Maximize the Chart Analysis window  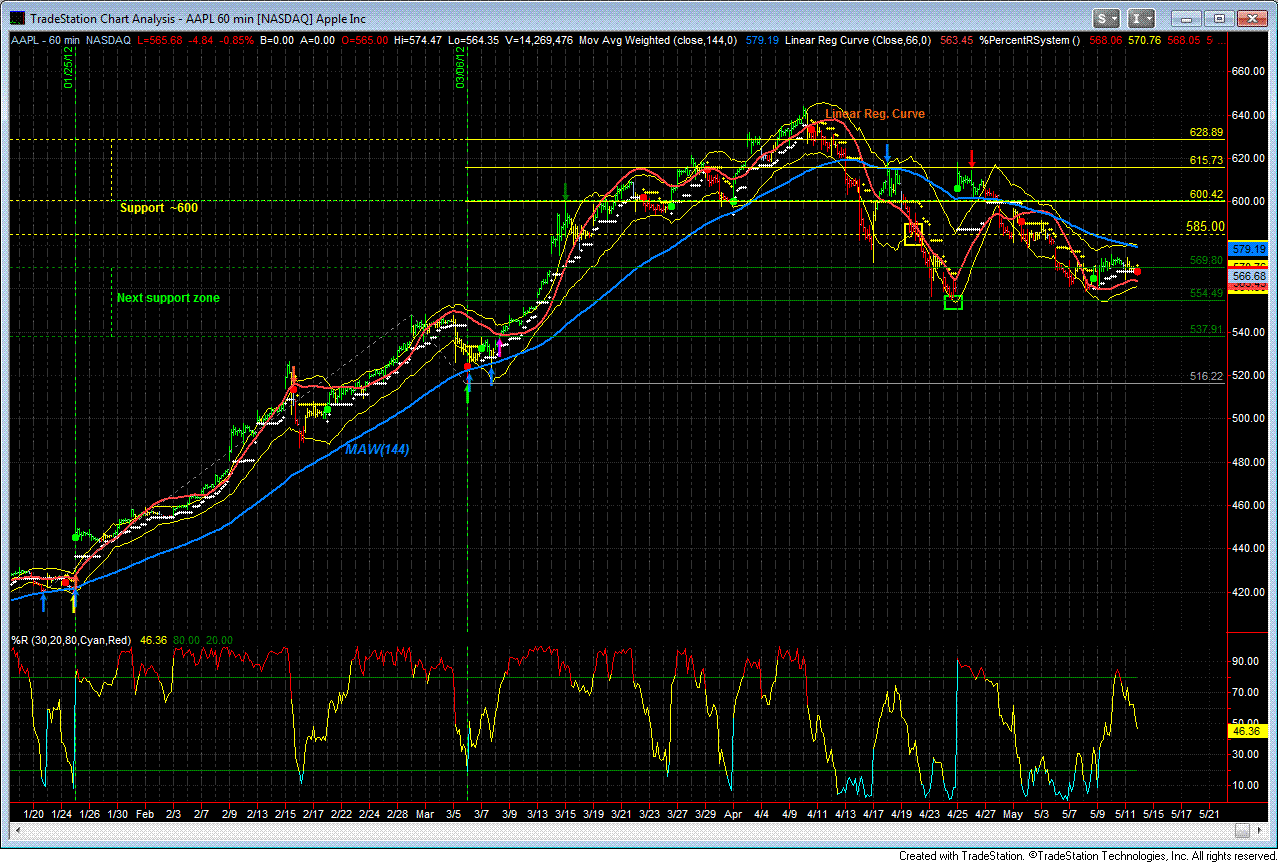click(1218, 18)
